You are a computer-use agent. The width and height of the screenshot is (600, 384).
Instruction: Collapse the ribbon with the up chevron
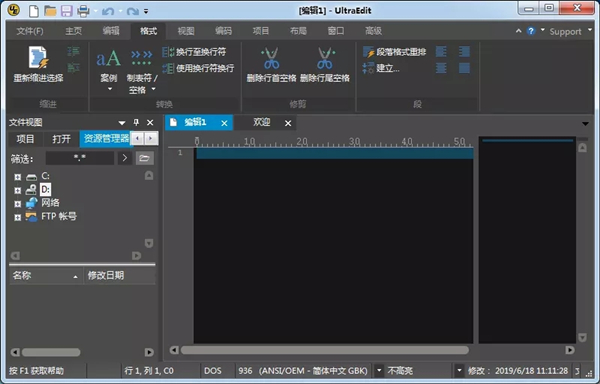[x=518, y=31]
